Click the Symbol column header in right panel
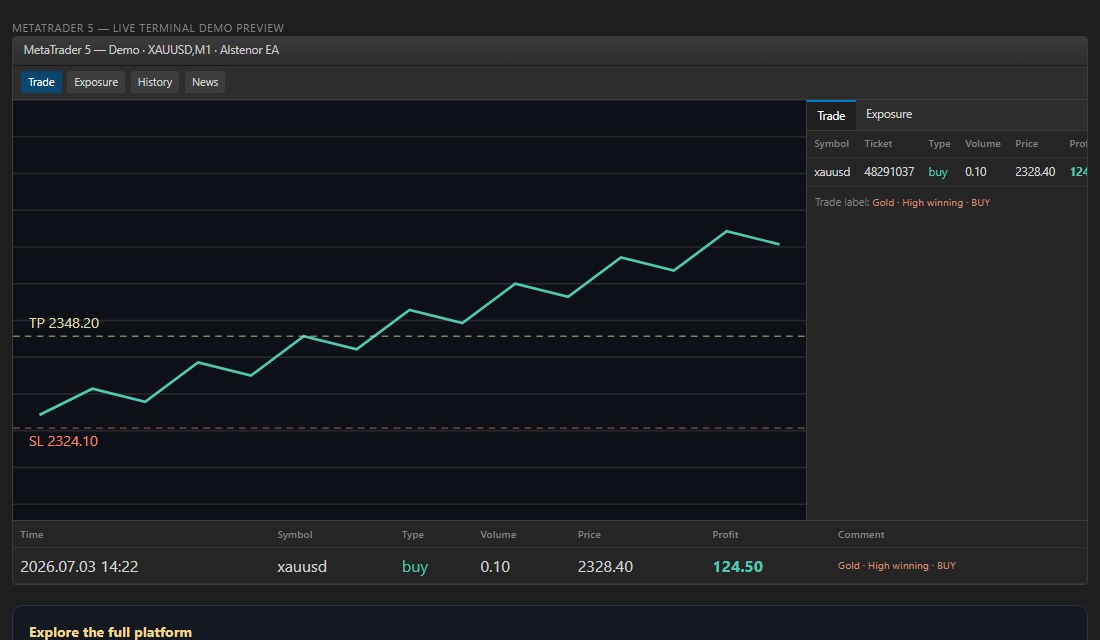The height and width of the screenshot is (640, 1100). (x=831, y=144)
